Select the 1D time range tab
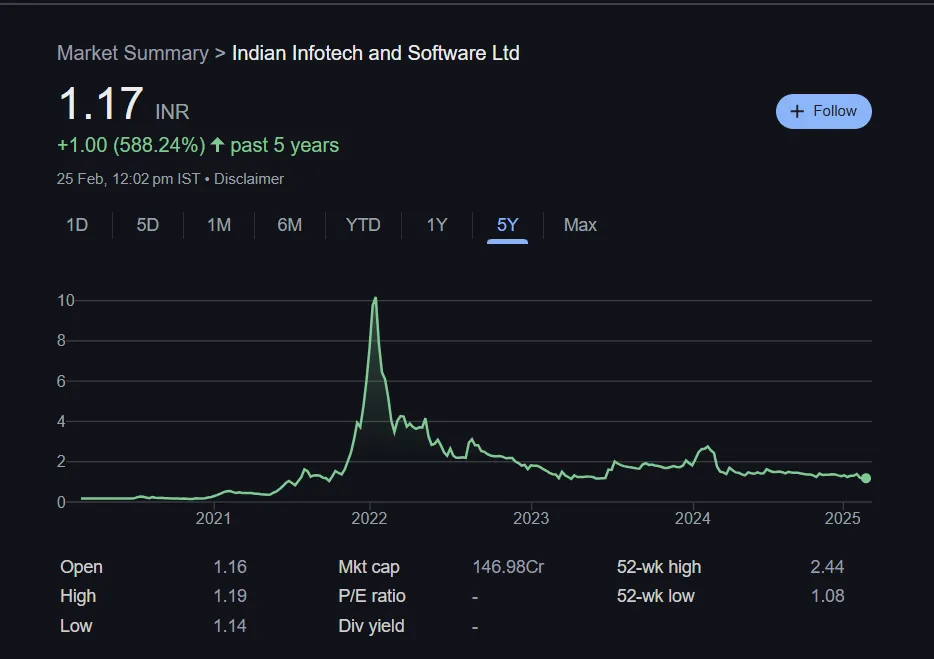Image resolution: width=934 pixels, height=659 pixels. click(77, 225)
